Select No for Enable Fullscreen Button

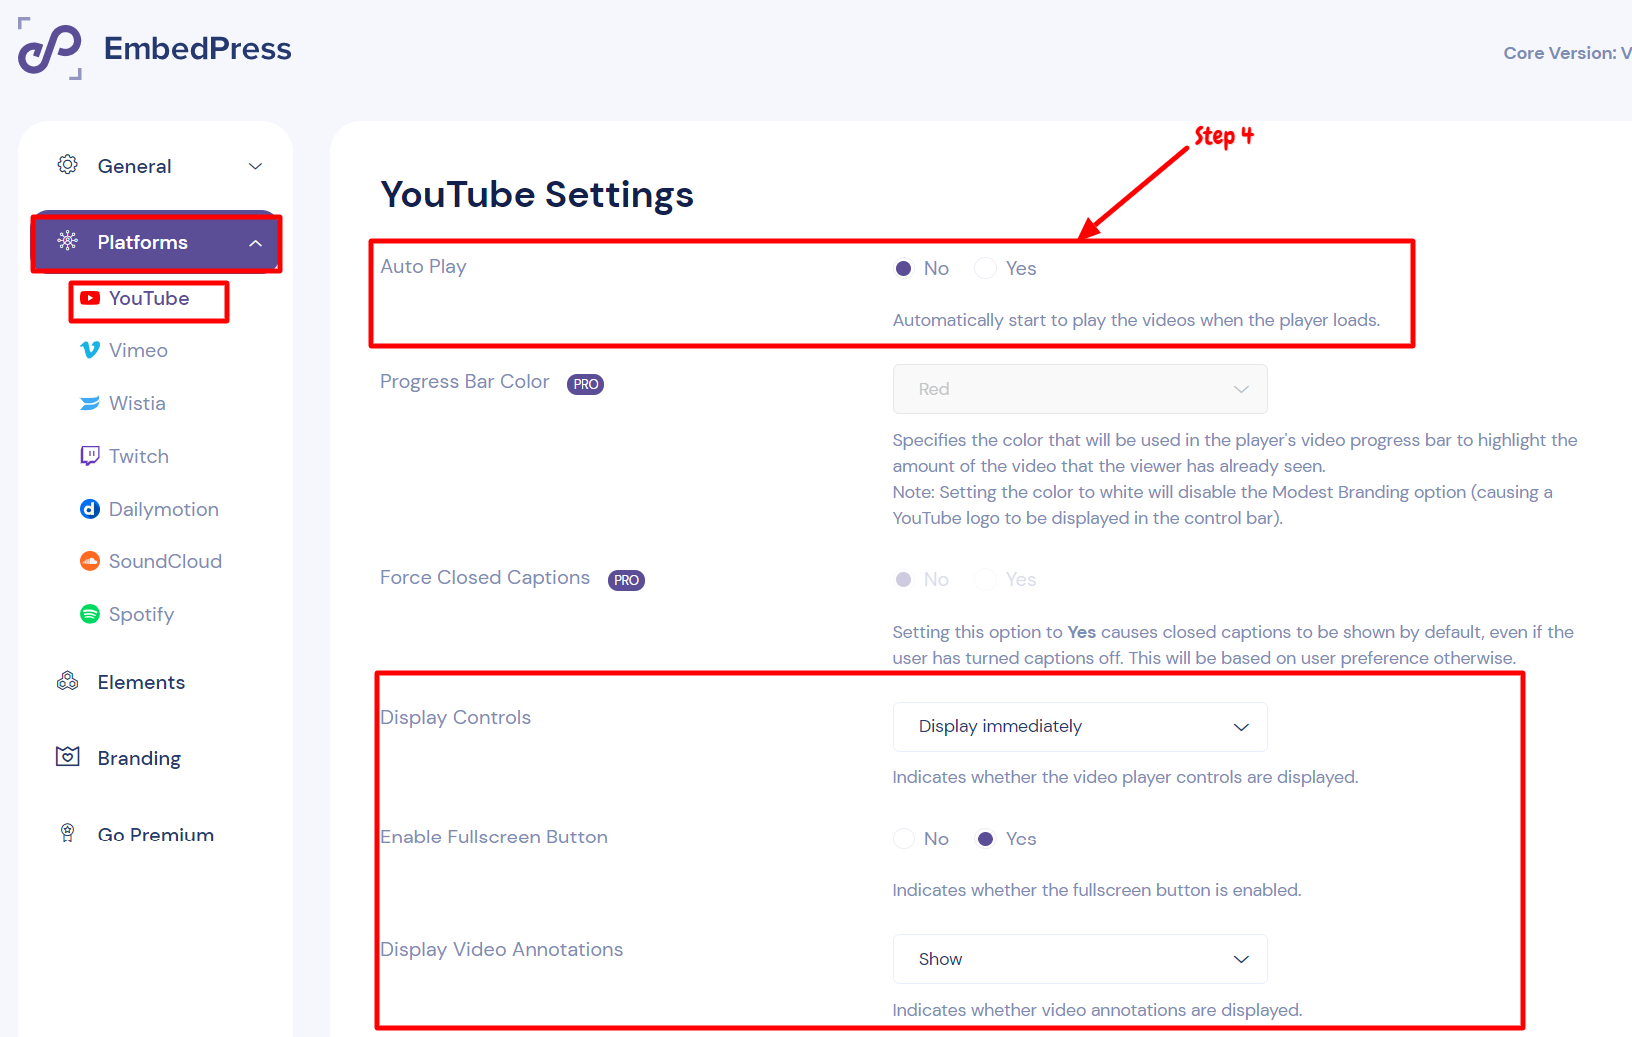click(x=904, y=839)
